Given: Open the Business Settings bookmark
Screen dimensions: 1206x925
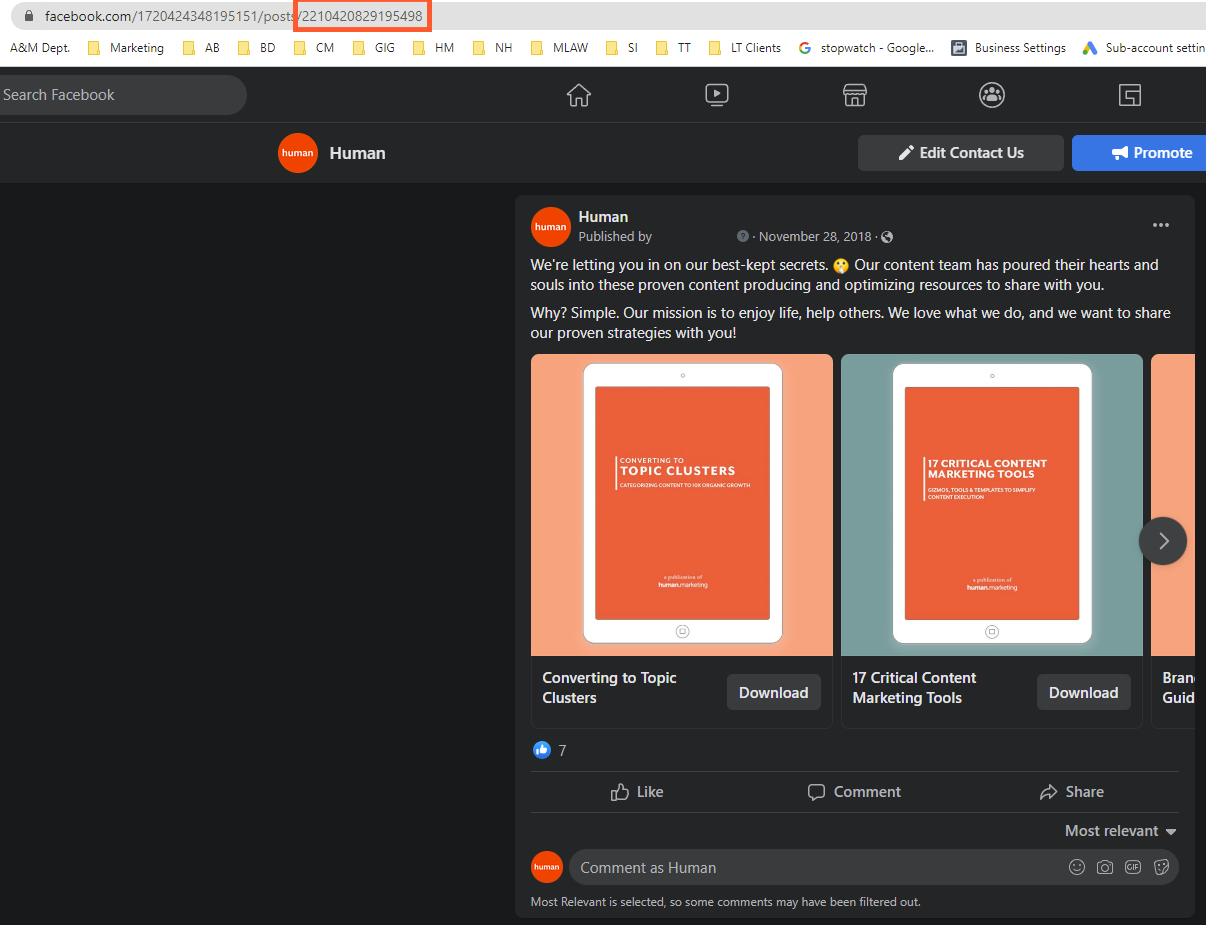Looking at the screenshot, I should point(1008,47).
